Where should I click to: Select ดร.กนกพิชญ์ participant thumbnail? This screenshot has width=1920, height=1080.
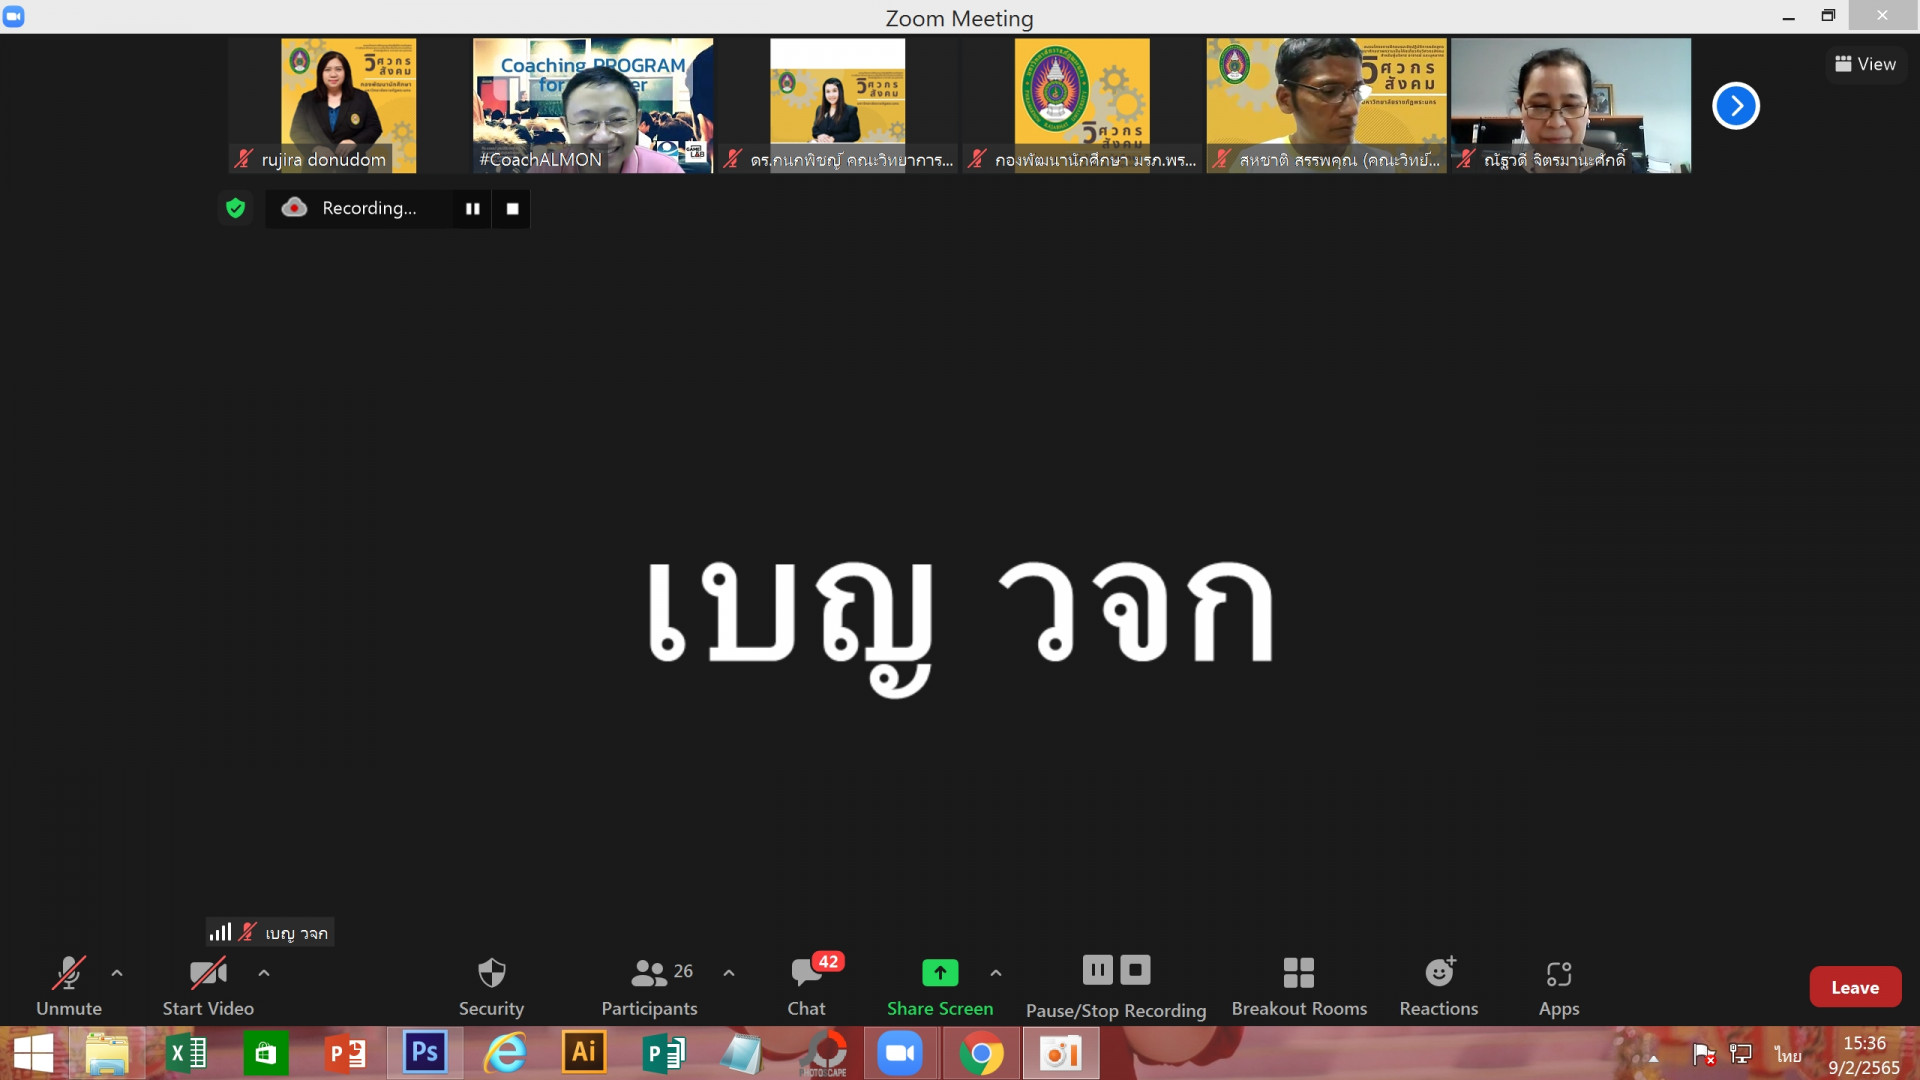point(838,106)
